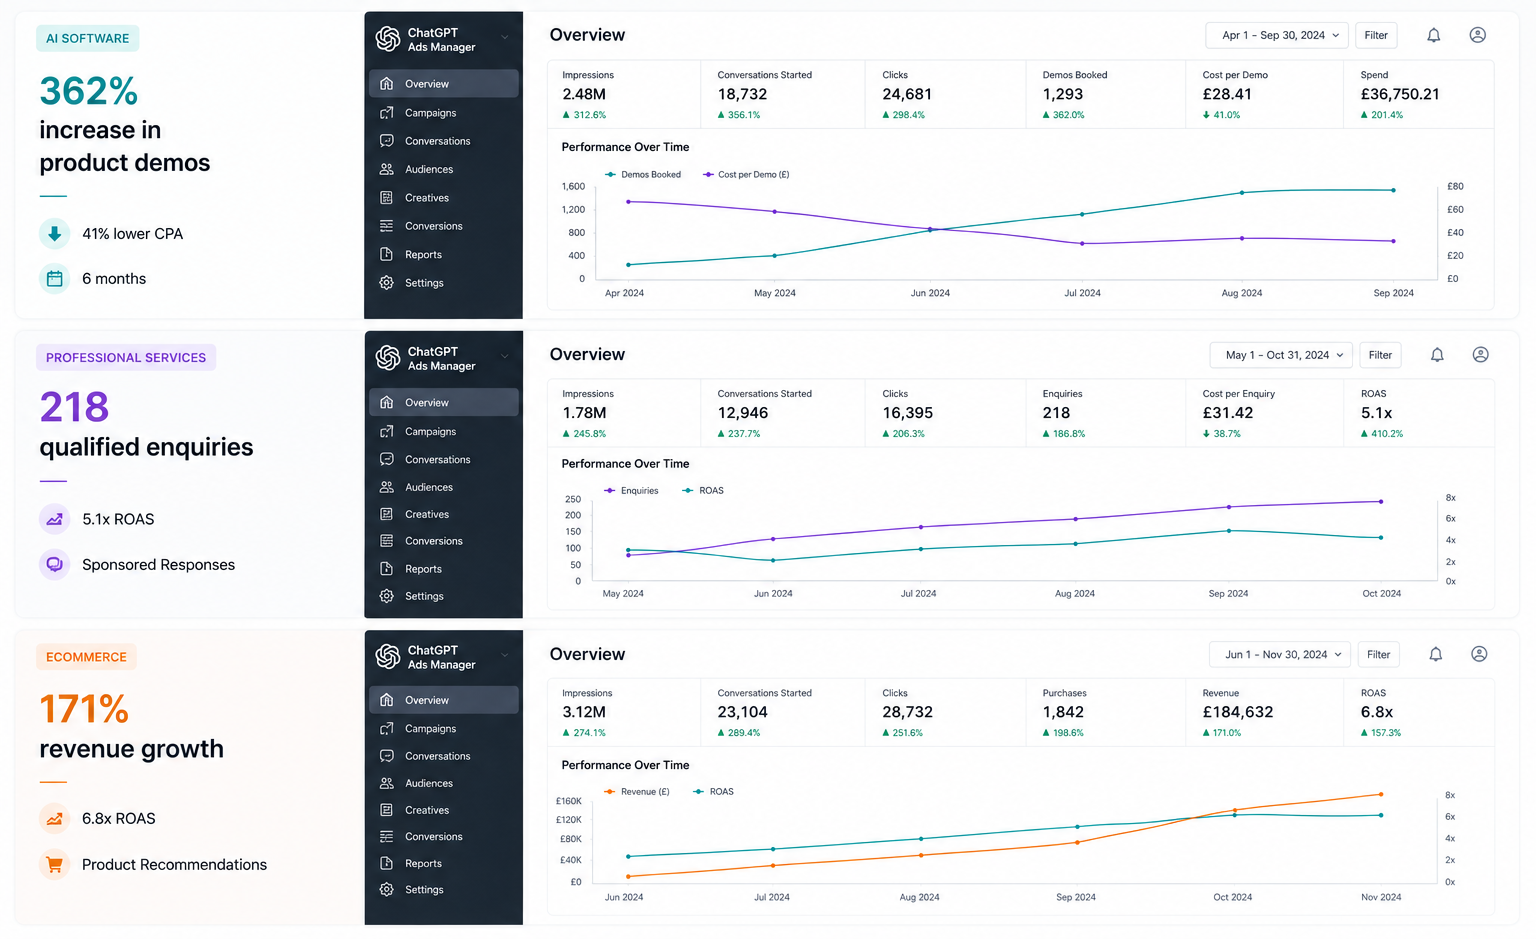
Task: Open the profile icon in the Professional Services dashboard
Action: point(1481,355)
